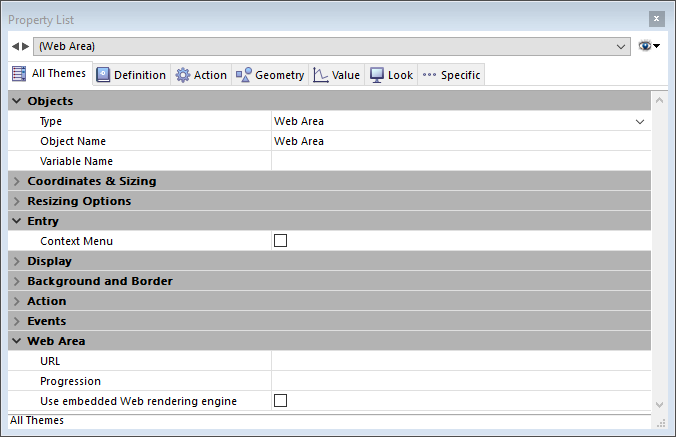Click the URL value field
676x437 pixels.
pyautogui.click(x=460, y=361)
